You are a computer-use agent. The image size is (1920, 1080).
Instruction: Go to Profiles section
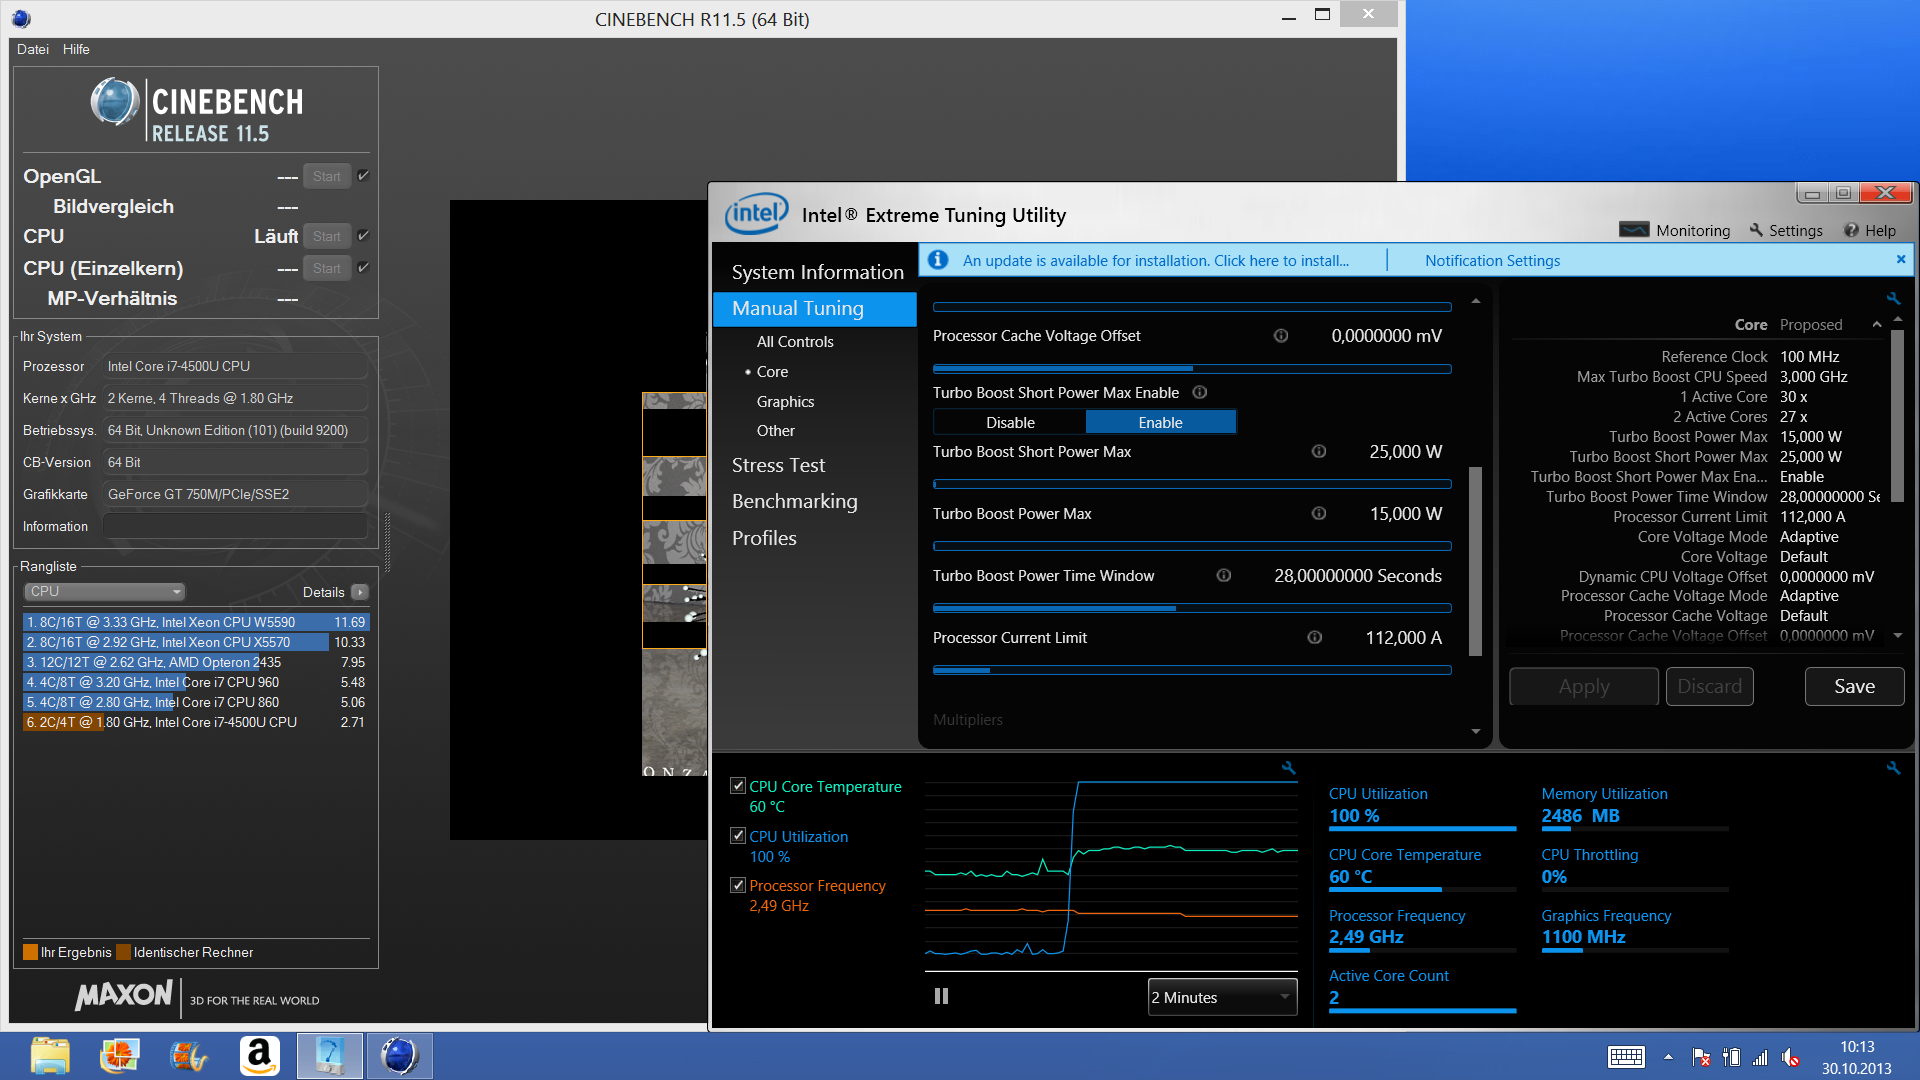pos(764,538)
